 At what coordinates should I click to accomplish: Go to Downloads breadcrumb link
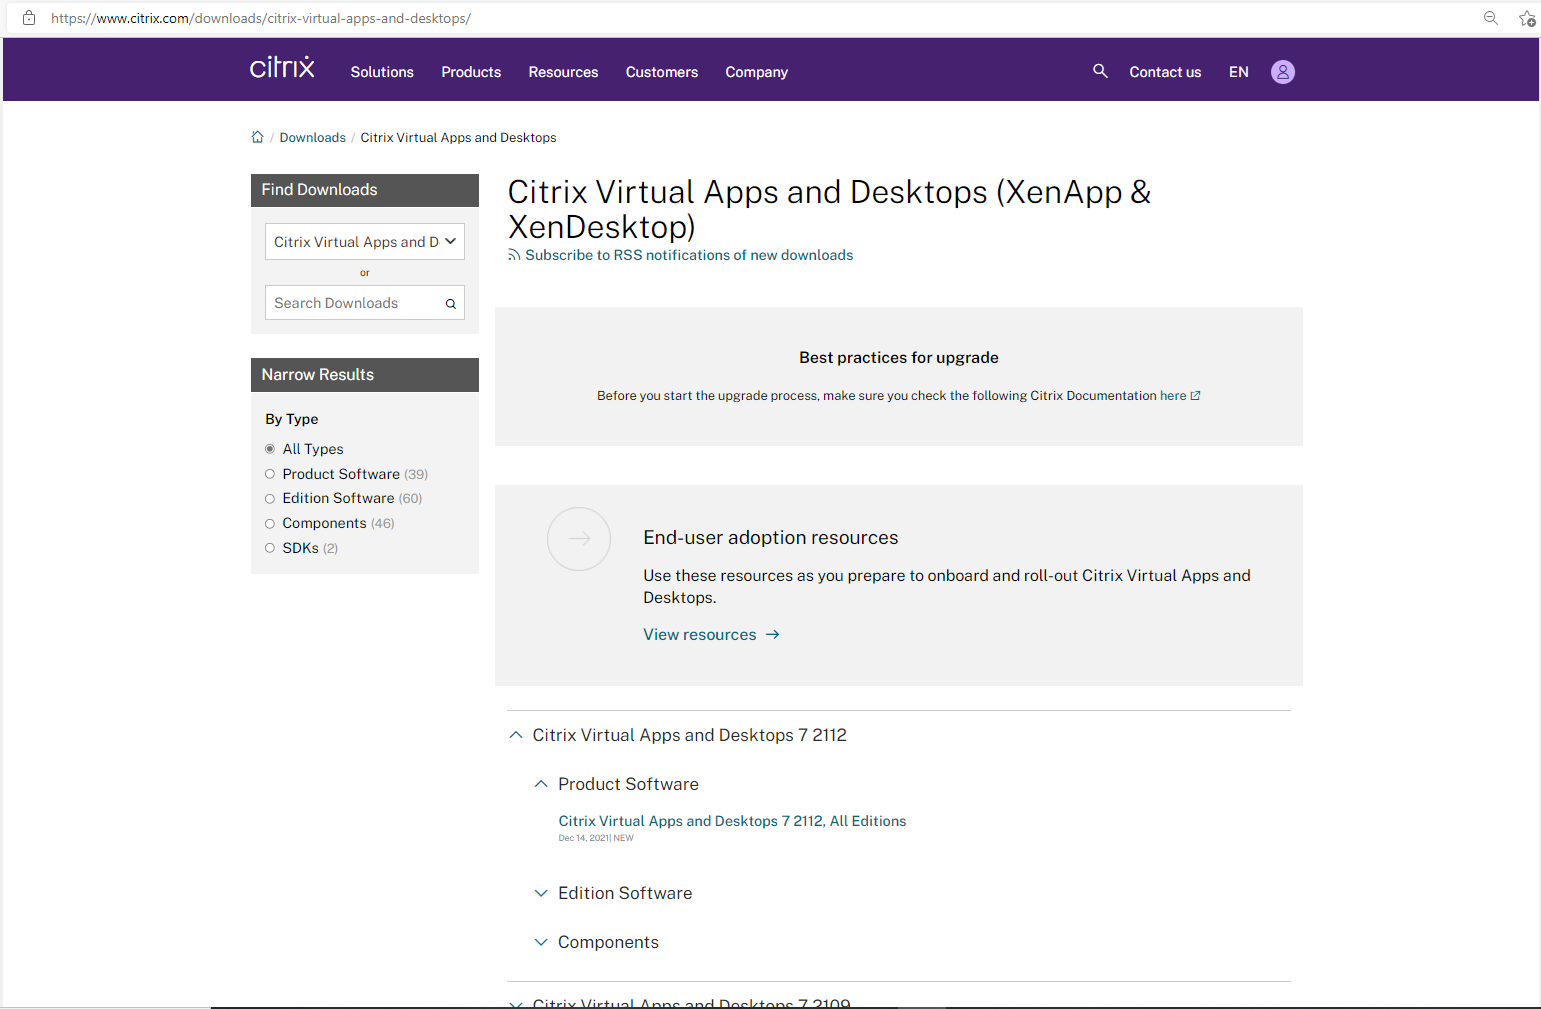pyautogui.click(x=313, y=138)
